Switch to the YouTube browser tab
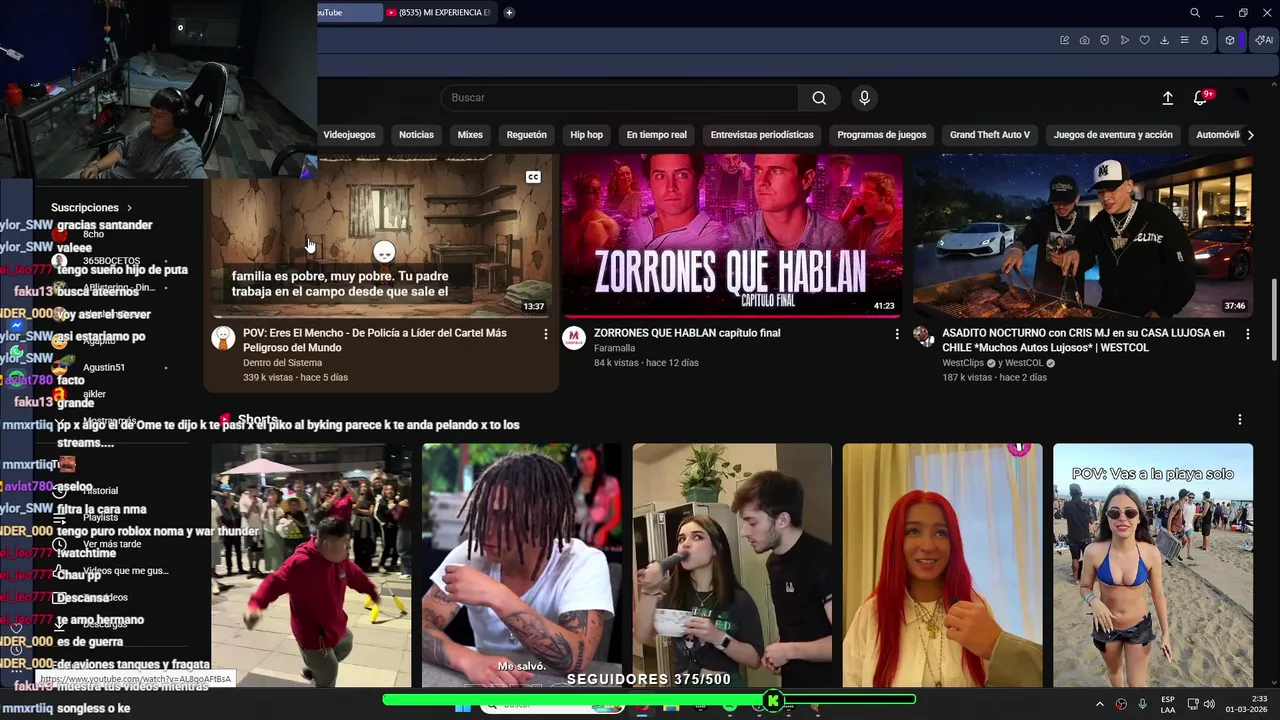This screenshot has height=720, width=1280. [349, 13]
